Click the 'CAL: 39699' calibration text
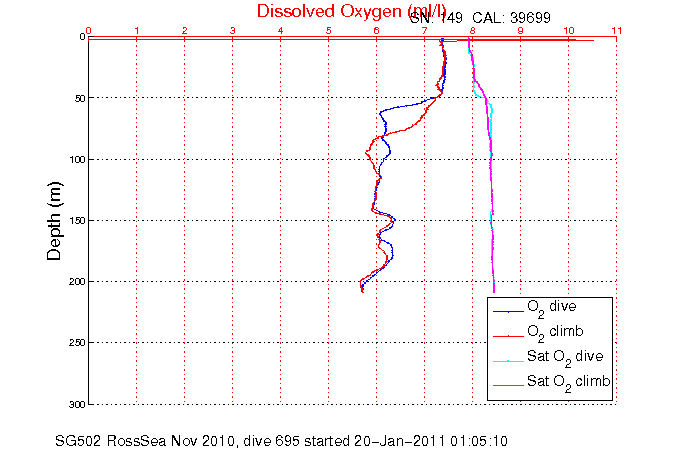Viewport: 681px width, 454px height. point(512,18)
